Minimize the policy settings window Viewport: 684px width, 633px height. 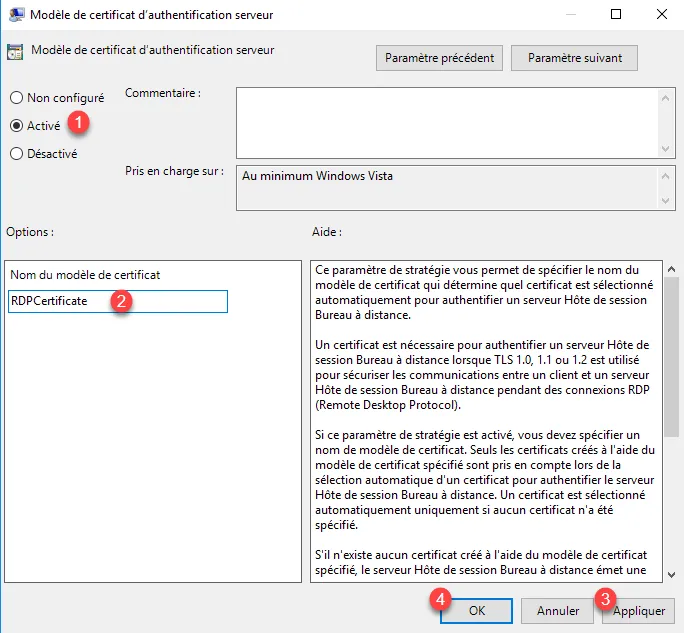(x=569, y=15)
